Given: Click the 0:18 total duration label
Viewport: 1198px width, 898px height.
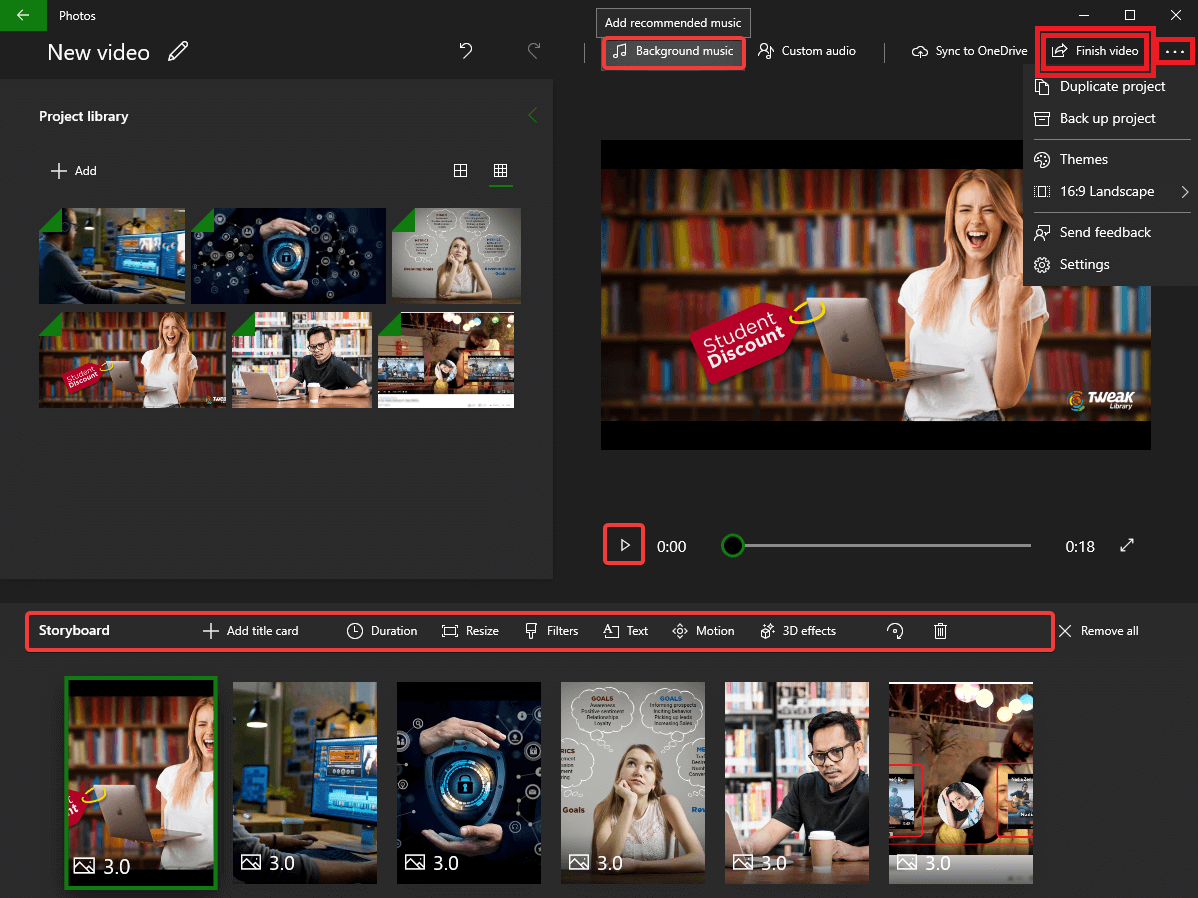Looking at the screenshot, I should 1080,546.
